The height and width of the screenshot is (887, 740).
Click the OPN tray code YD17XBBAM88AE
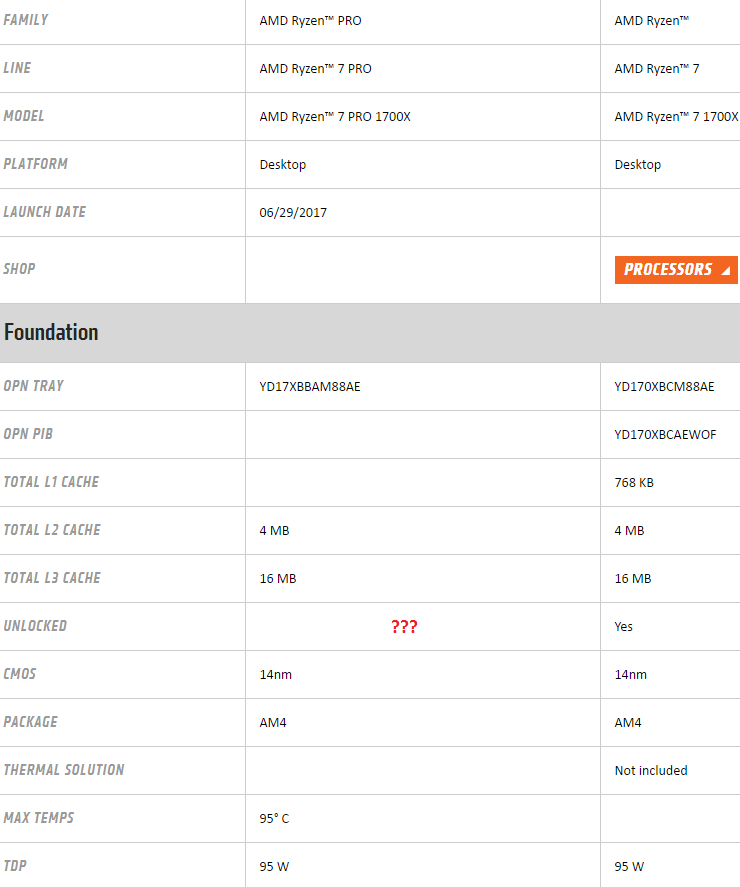pos(310,387)
